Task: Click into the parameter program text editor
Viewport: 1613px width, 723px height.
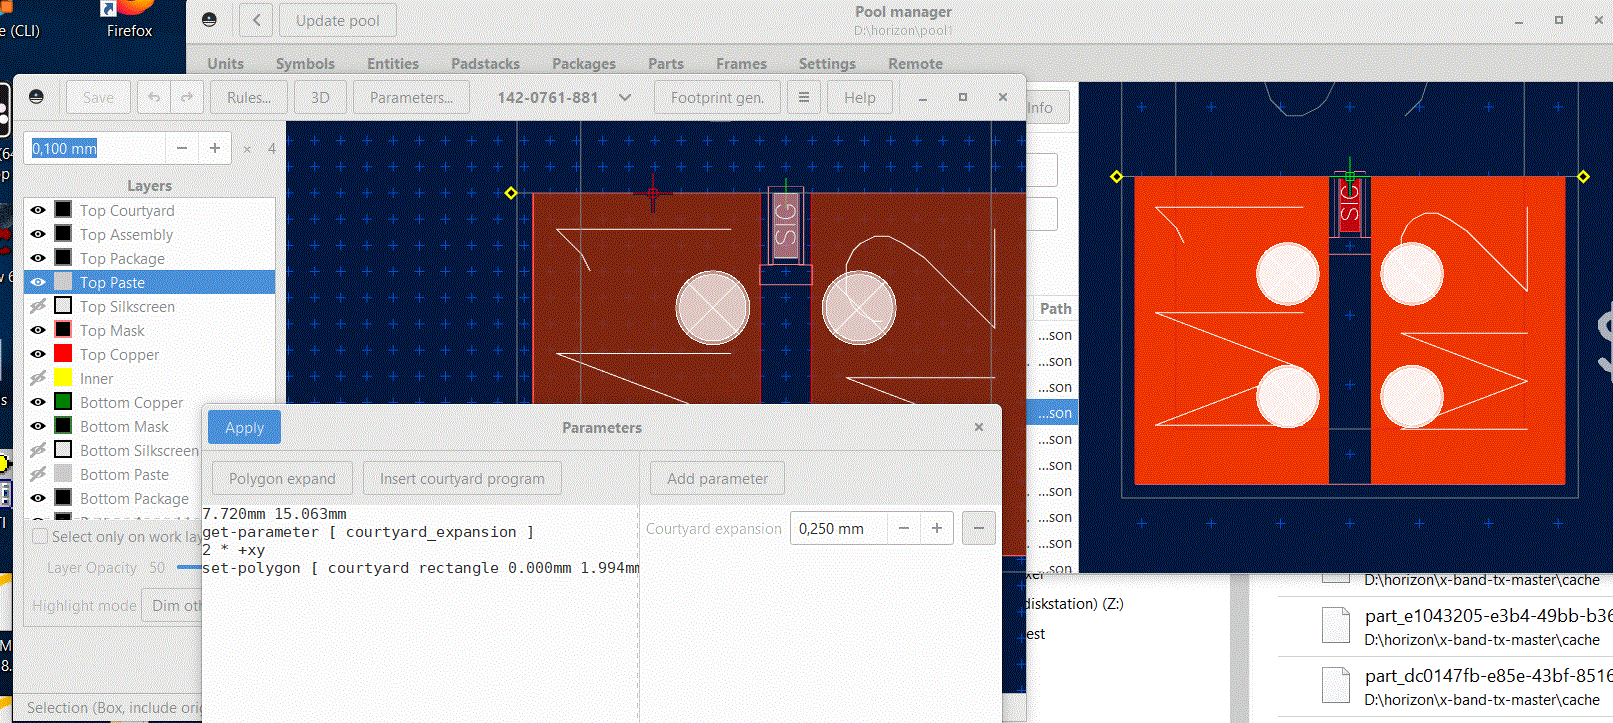Action: (x=420, y=613)
